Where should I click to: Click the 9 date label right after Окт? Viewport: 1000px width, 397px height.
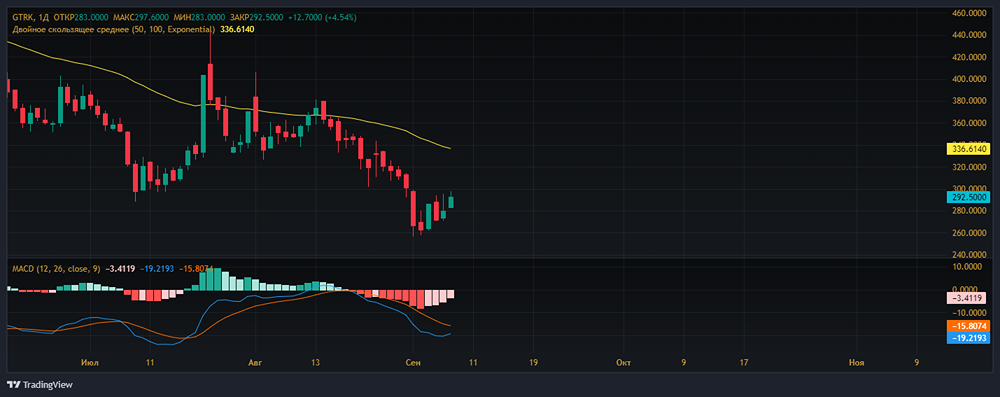[x=684, y=363]
